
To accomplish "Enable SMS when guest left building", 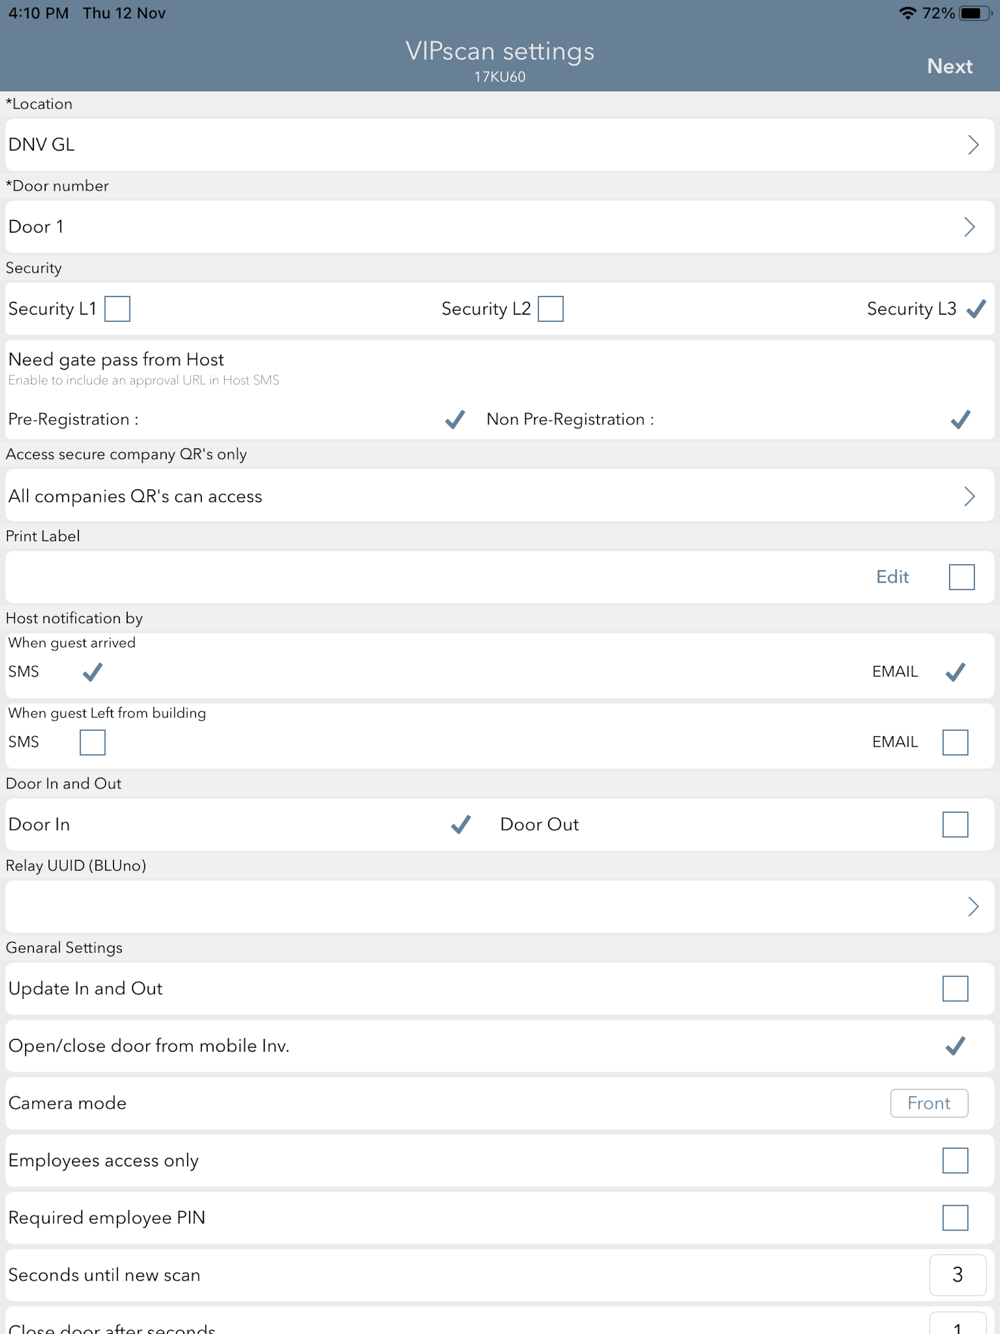I will [92, 742].
